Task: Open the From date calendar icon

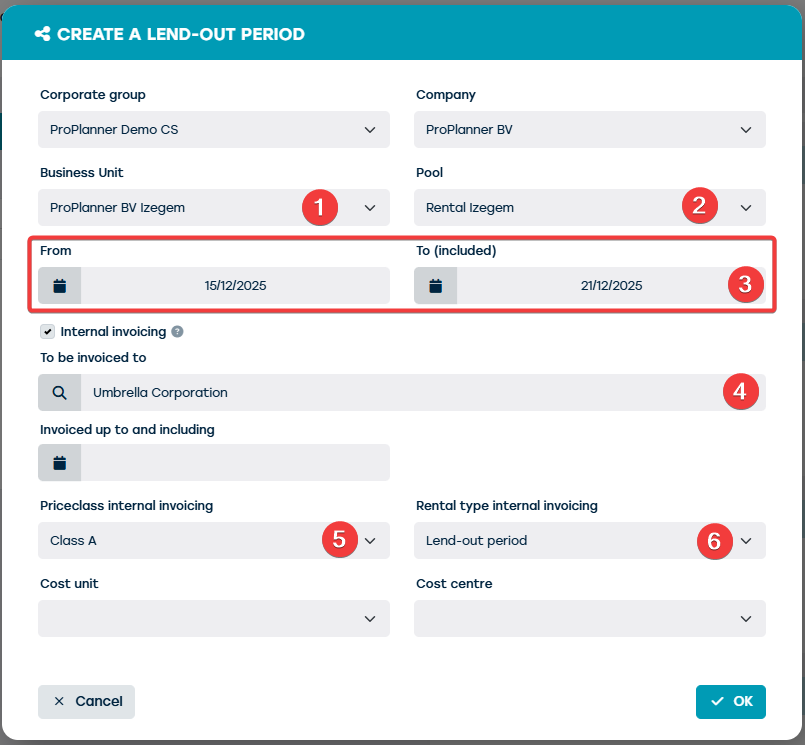Action: (60, 285)
